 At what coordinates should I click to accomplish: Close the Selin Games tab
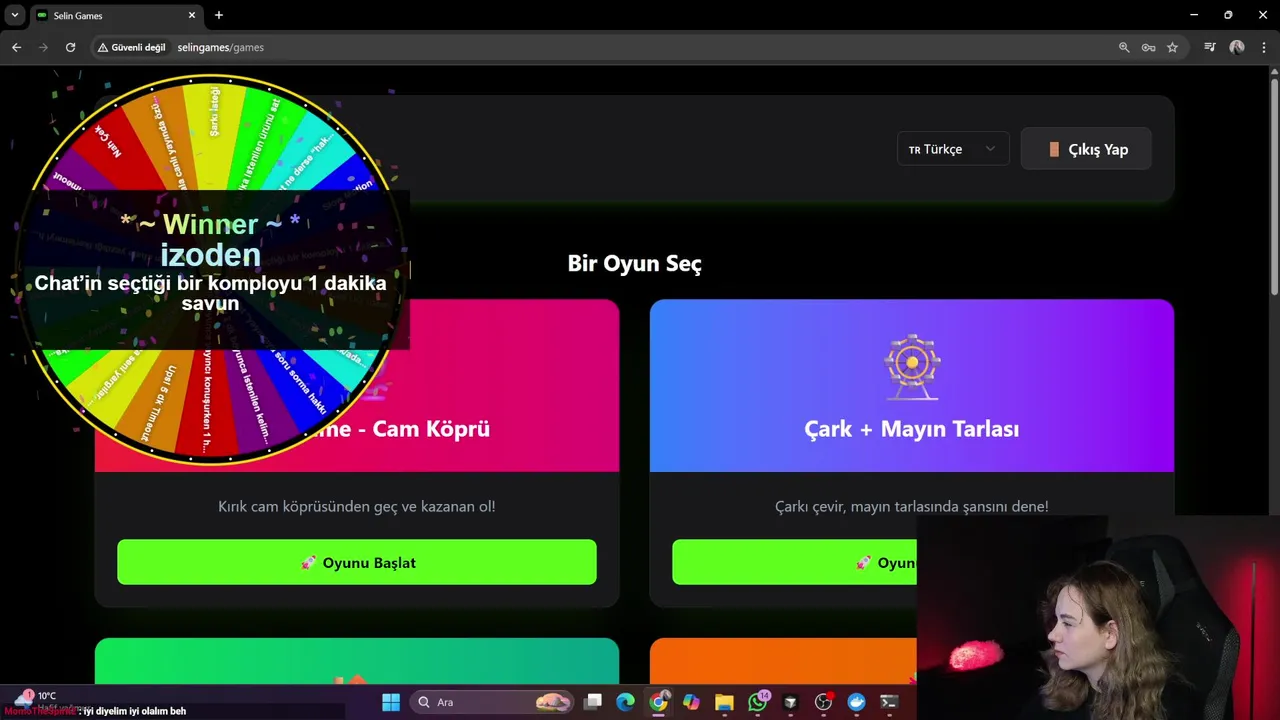[x=192, y=15]
